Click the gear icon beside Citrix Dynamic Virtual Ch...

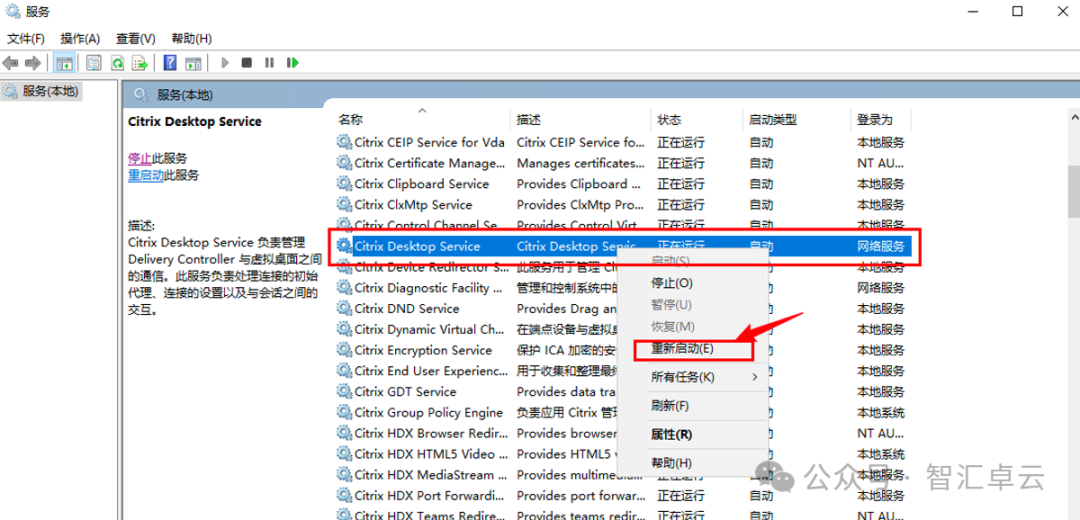click(344, 329)
